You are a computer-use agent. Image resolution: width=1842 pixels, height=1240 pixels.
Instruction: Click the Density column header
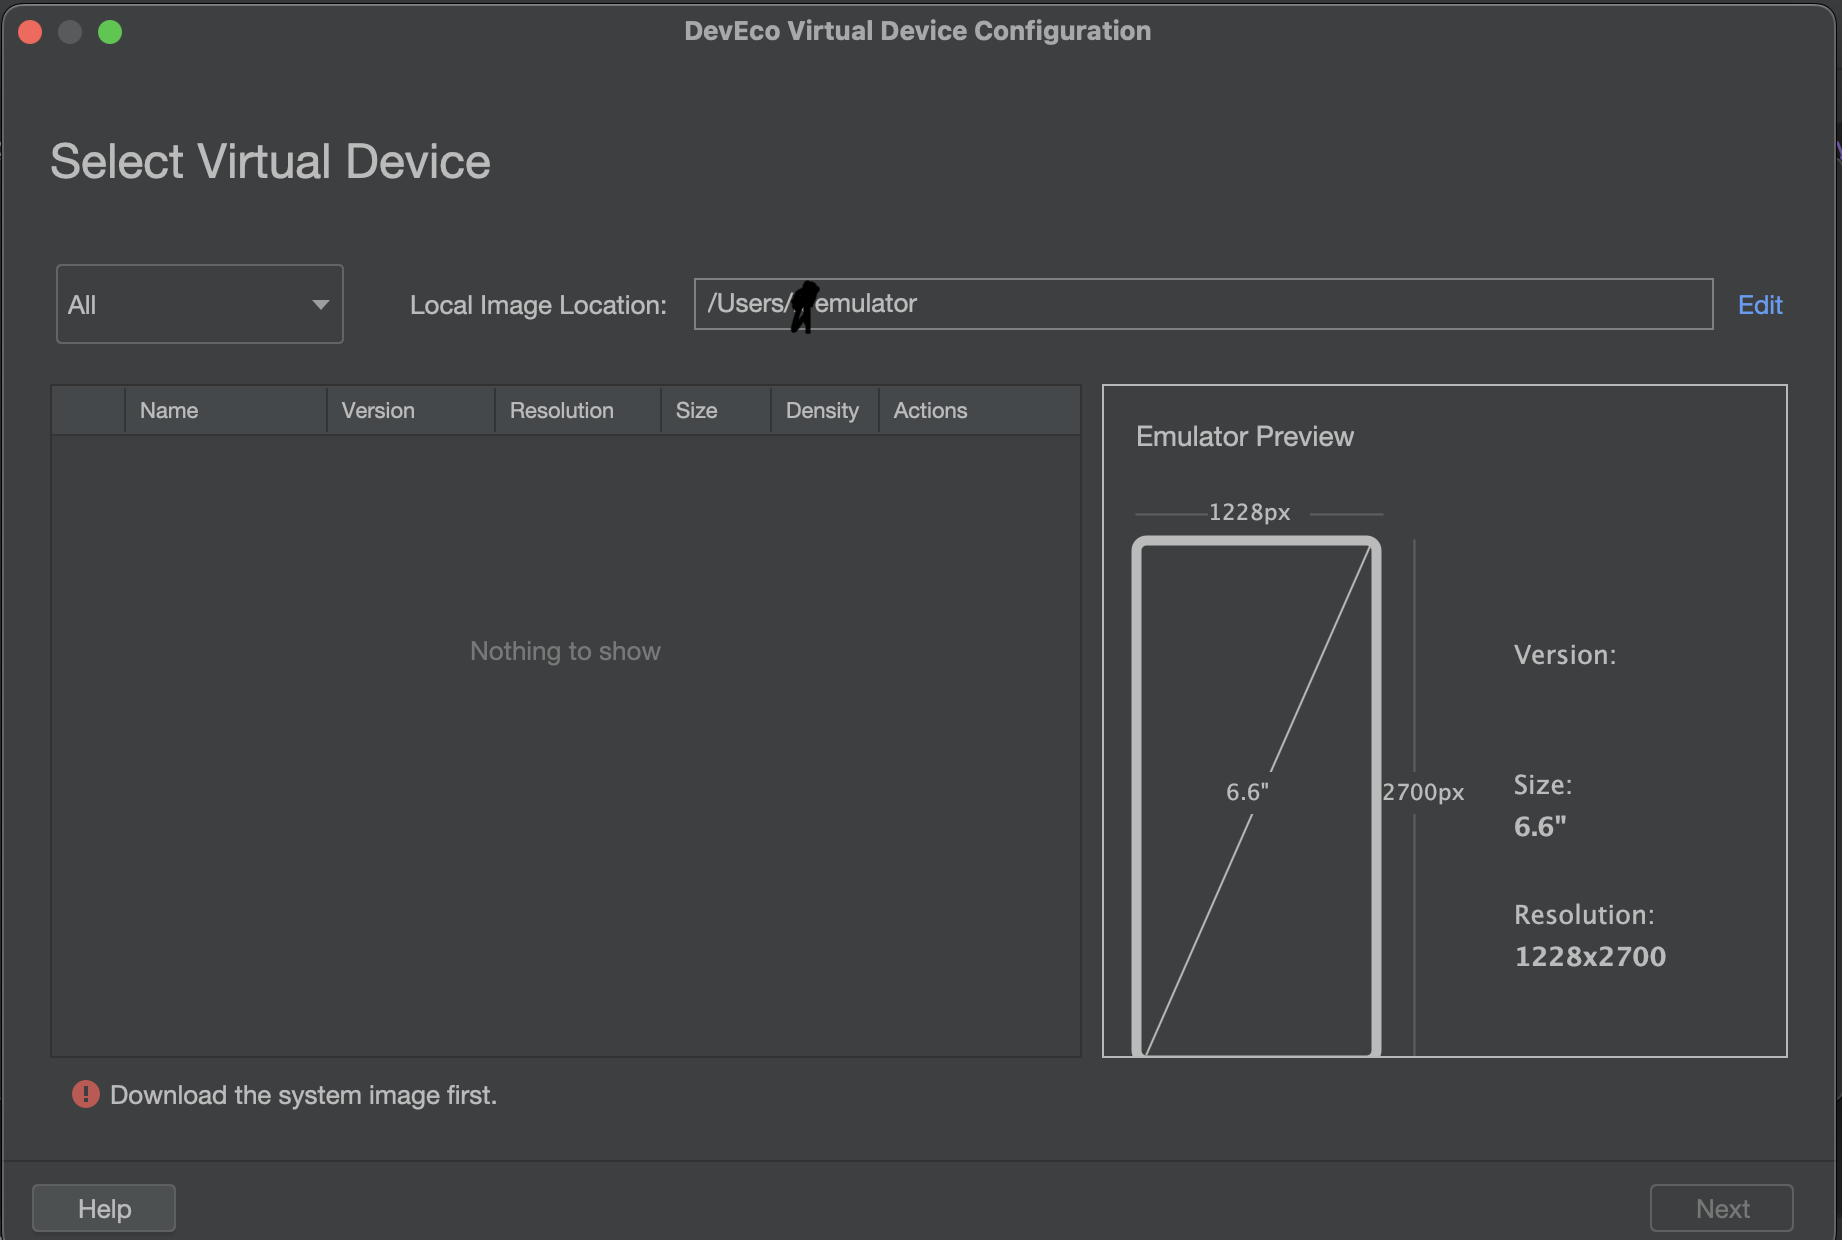[x=825, y=410]
